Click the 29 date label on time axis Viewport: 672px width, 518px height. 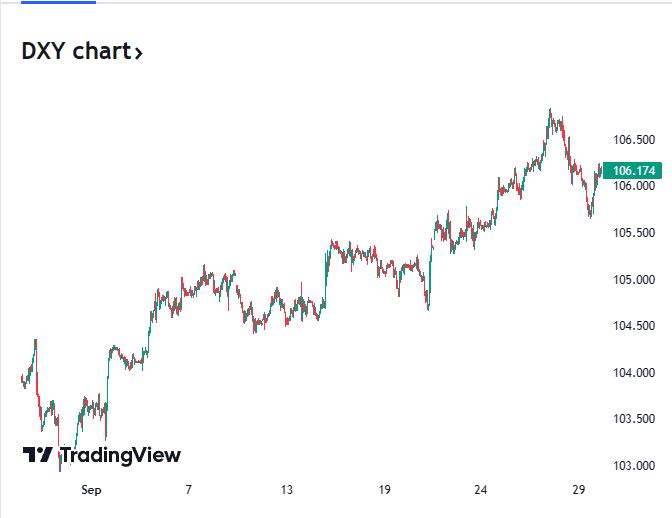point(578,490)
